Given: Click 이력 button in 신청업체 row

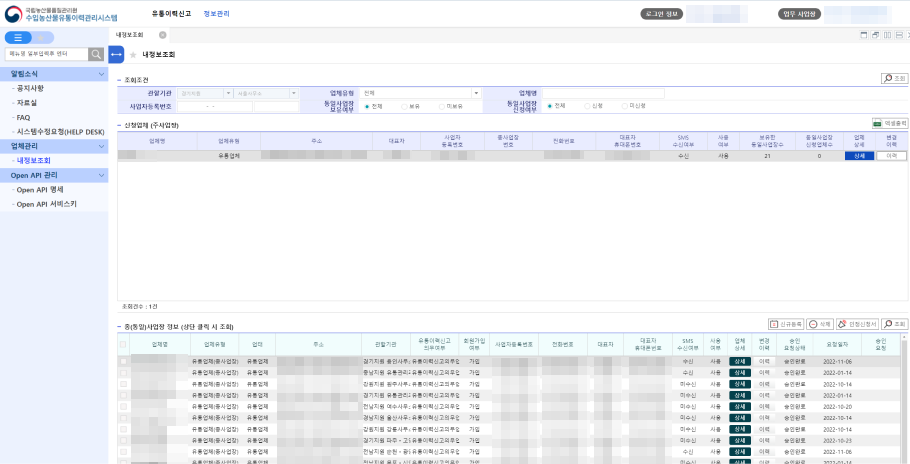Looking at the screenshot, I should (891, 156).
